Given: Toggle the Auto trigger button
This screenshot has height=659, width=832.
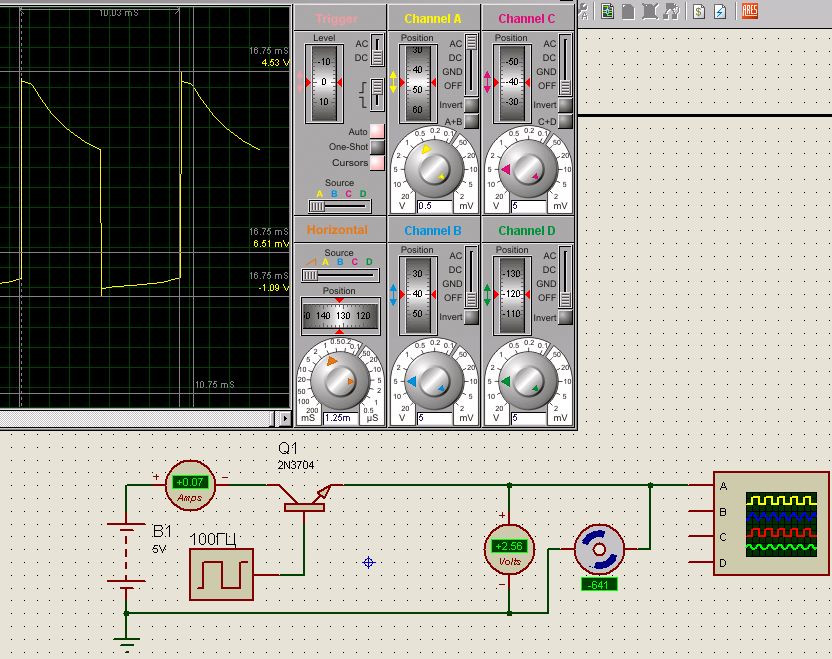Looking at the screenshot, I should [x=377, y=131].
